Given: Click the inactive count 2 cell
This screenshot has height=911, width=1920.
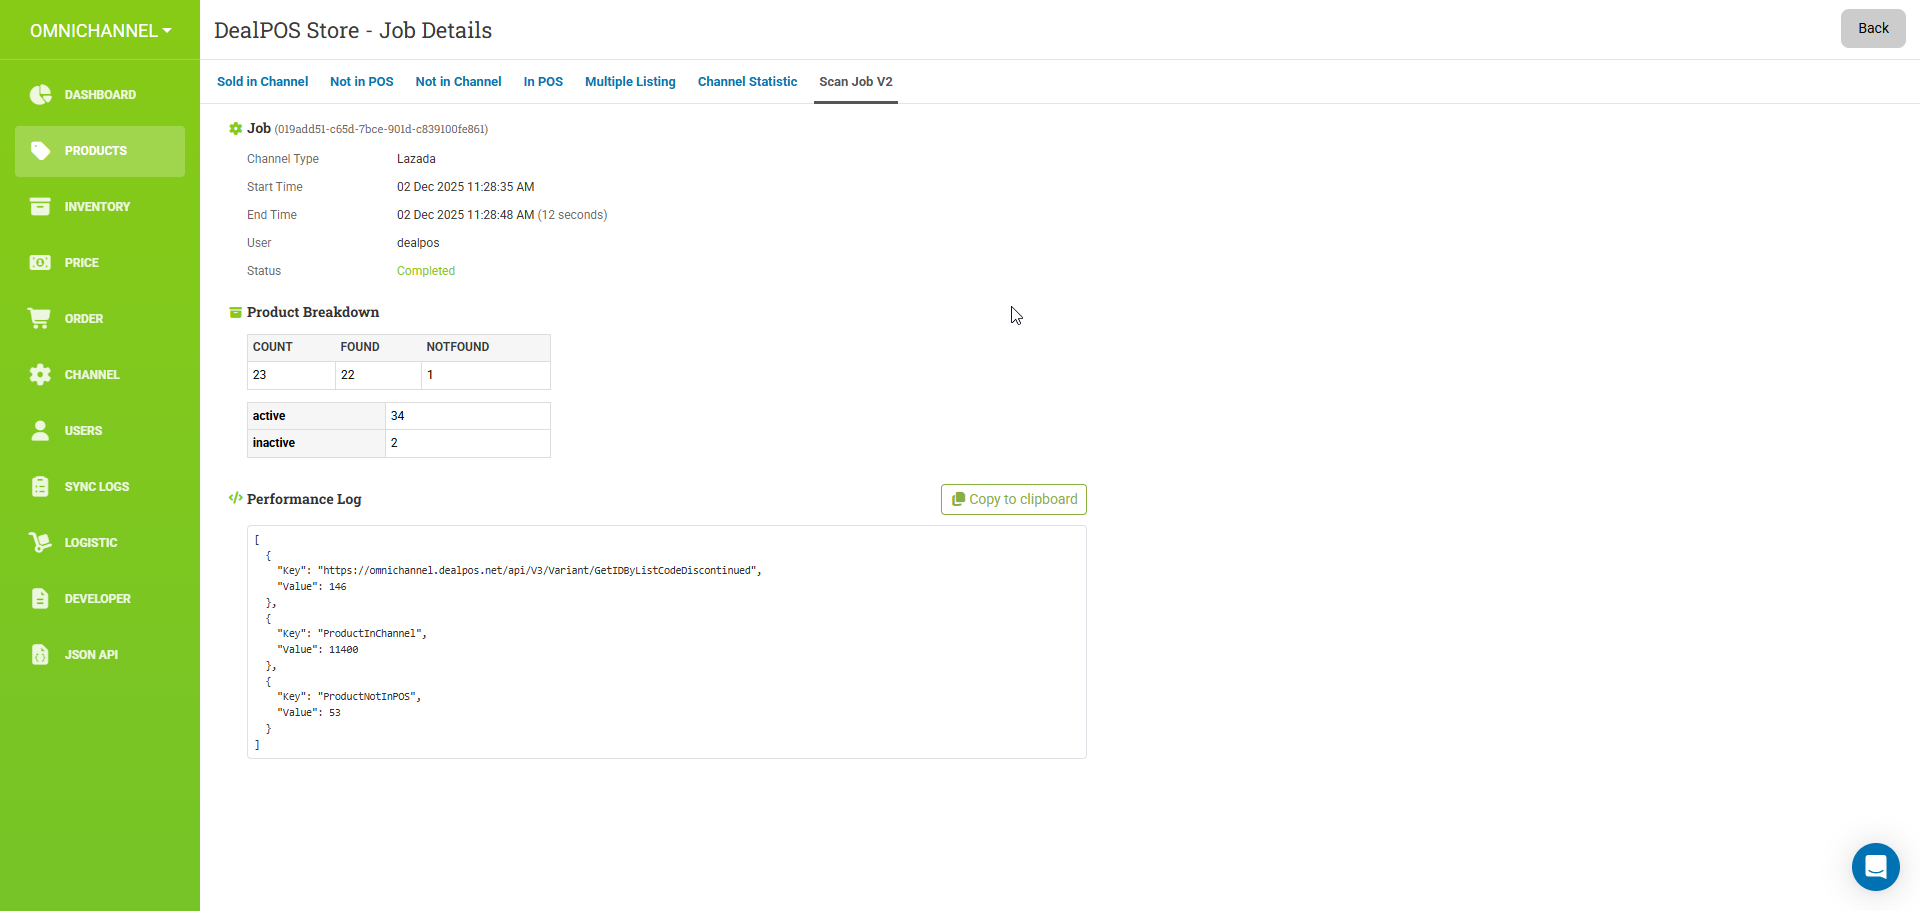Looking at the screenshot, I should (468, 443).
